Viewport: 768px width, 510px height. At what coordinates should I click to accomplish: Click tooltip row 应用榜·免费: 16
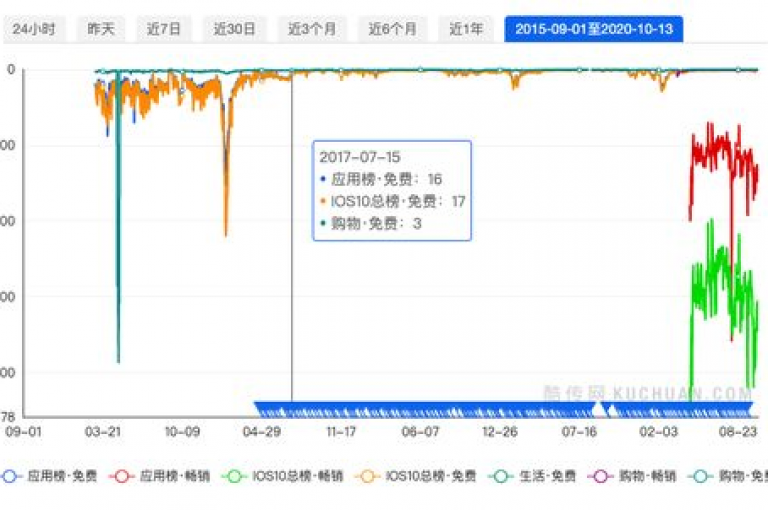coord(381,179)
